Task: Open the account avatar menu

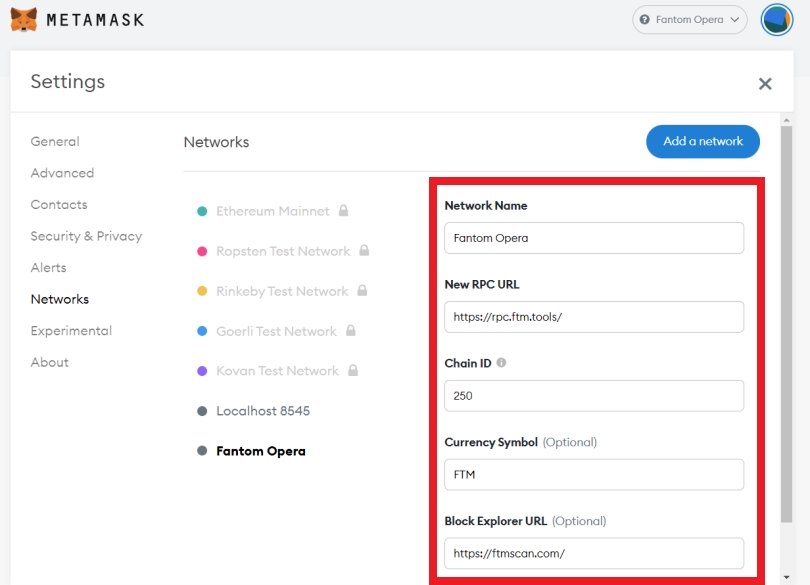Action: click(776, 19)
